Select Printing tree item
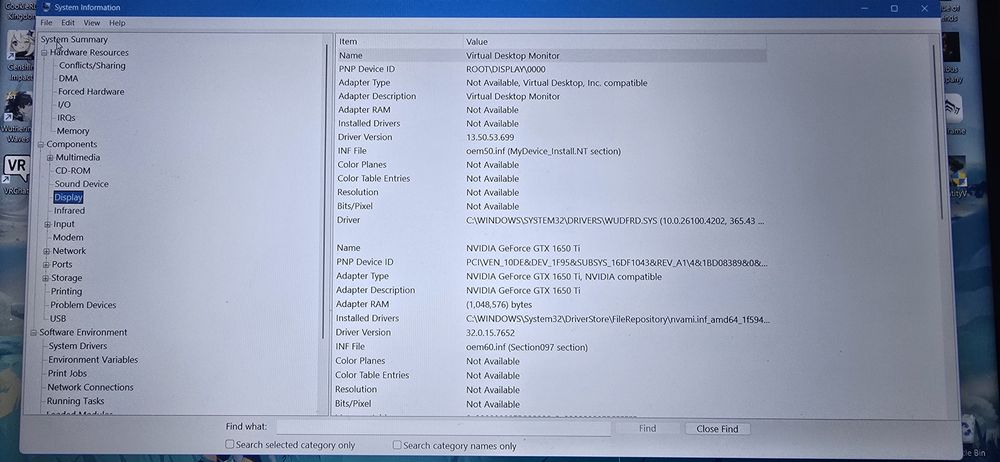 [x=66, y=292]
